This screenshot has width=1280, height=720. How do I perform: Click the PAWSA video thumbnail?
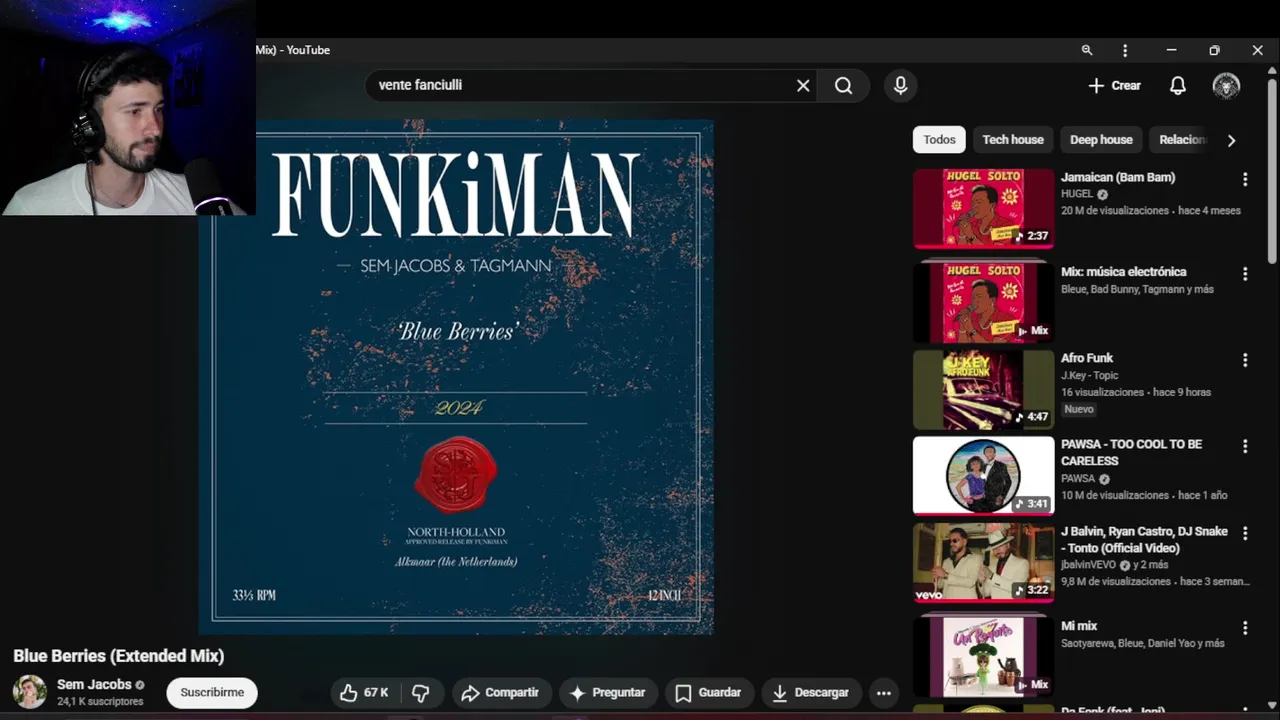983,476
